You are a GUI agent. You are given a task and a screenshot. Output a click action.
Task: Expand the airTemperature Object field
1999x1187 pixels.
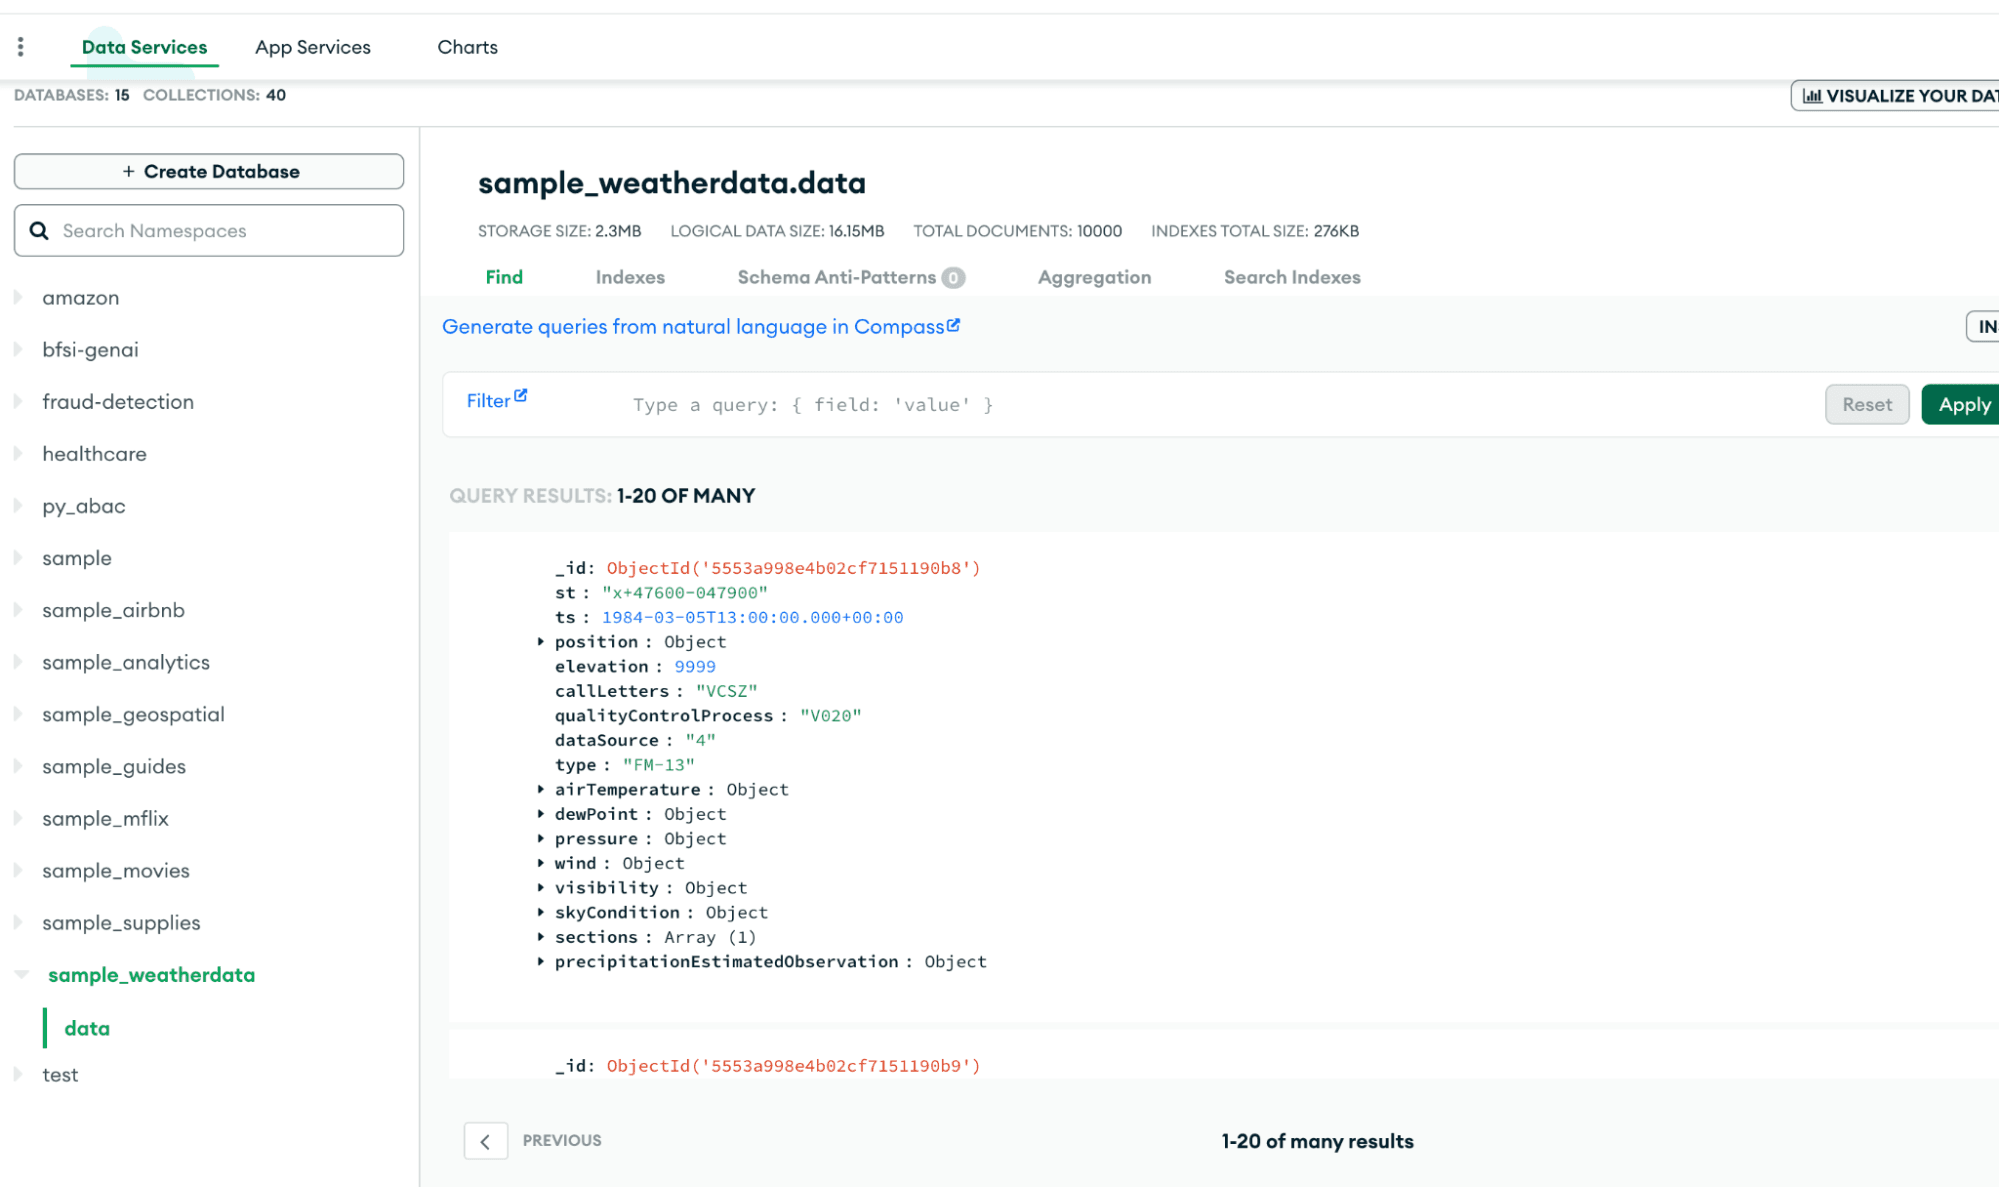[x=541, y=790]
